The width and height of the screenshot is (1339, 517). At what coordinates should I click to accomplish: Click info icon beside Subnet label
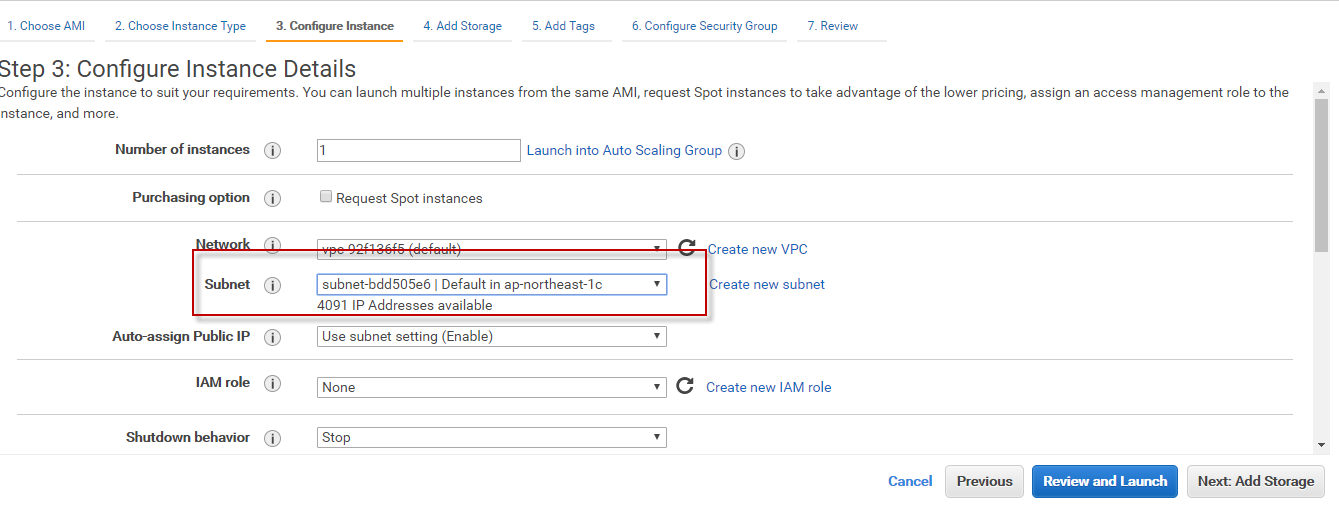click(272, 285)
